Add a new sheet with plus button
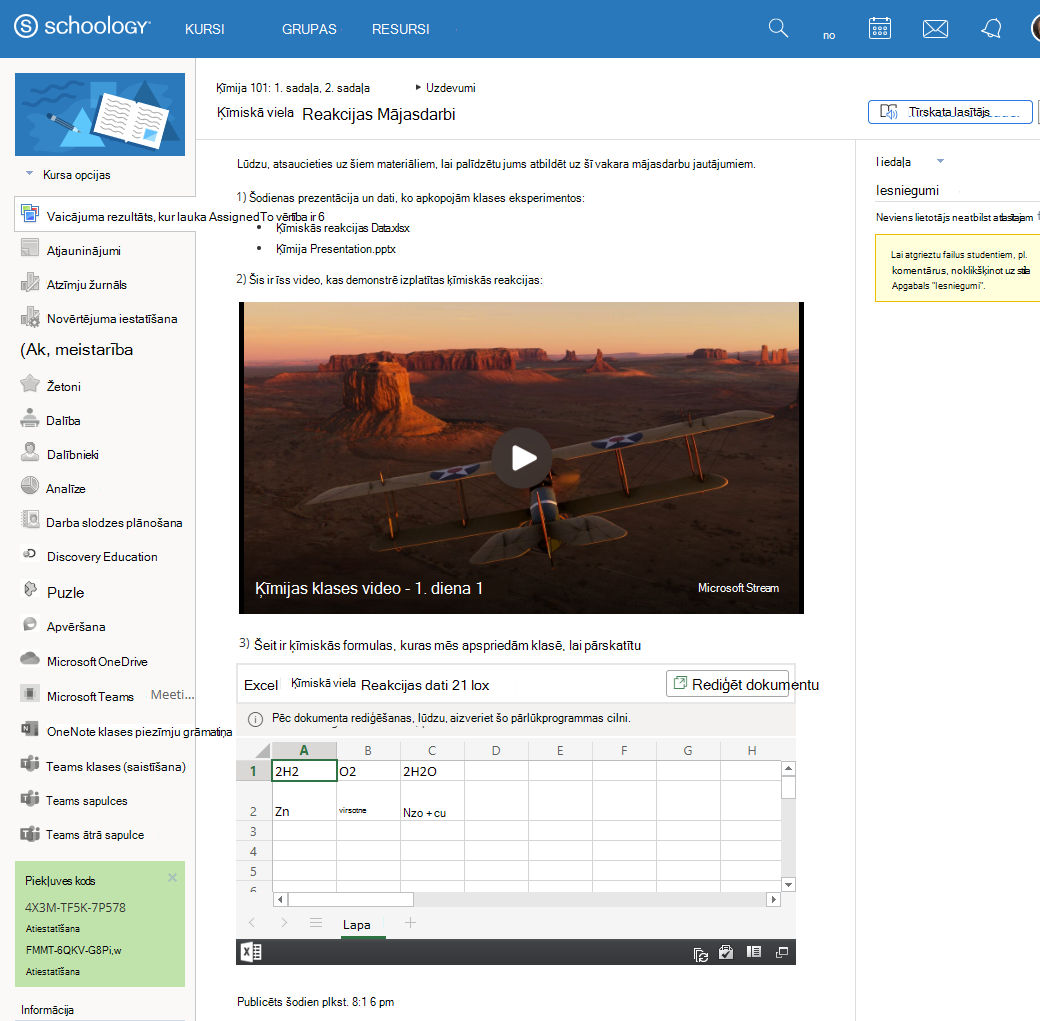The image size is (1040, 1021). pyautogui.click(x=411, y=923)
